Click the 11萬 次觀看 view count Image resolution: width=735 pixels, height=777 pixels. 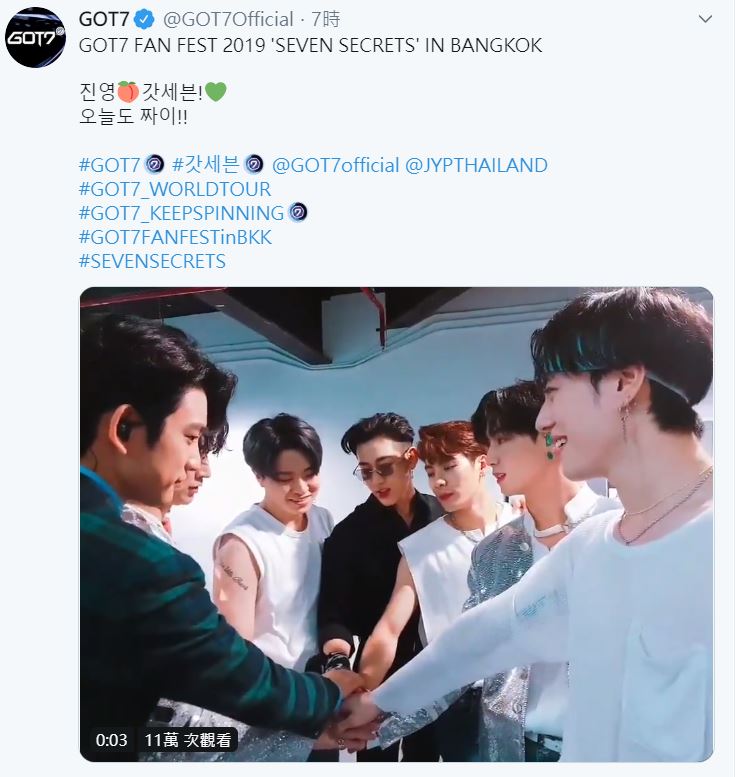coord(188,740)
